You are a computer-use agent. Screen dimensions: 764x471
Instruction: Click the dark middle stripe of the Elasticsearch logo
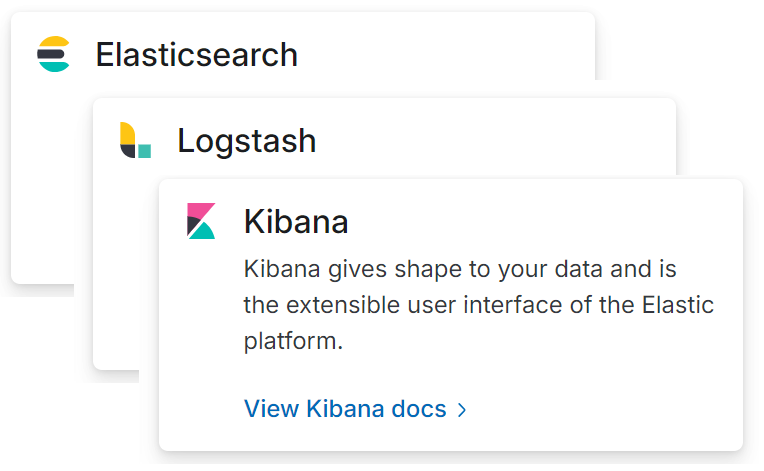click(x=52, y=54)
